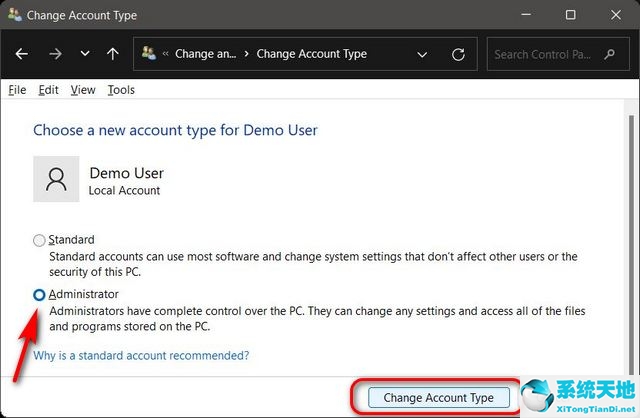Maximize the Change Account Type window
This screenshot has width=640, height=418.
[571, 15]
